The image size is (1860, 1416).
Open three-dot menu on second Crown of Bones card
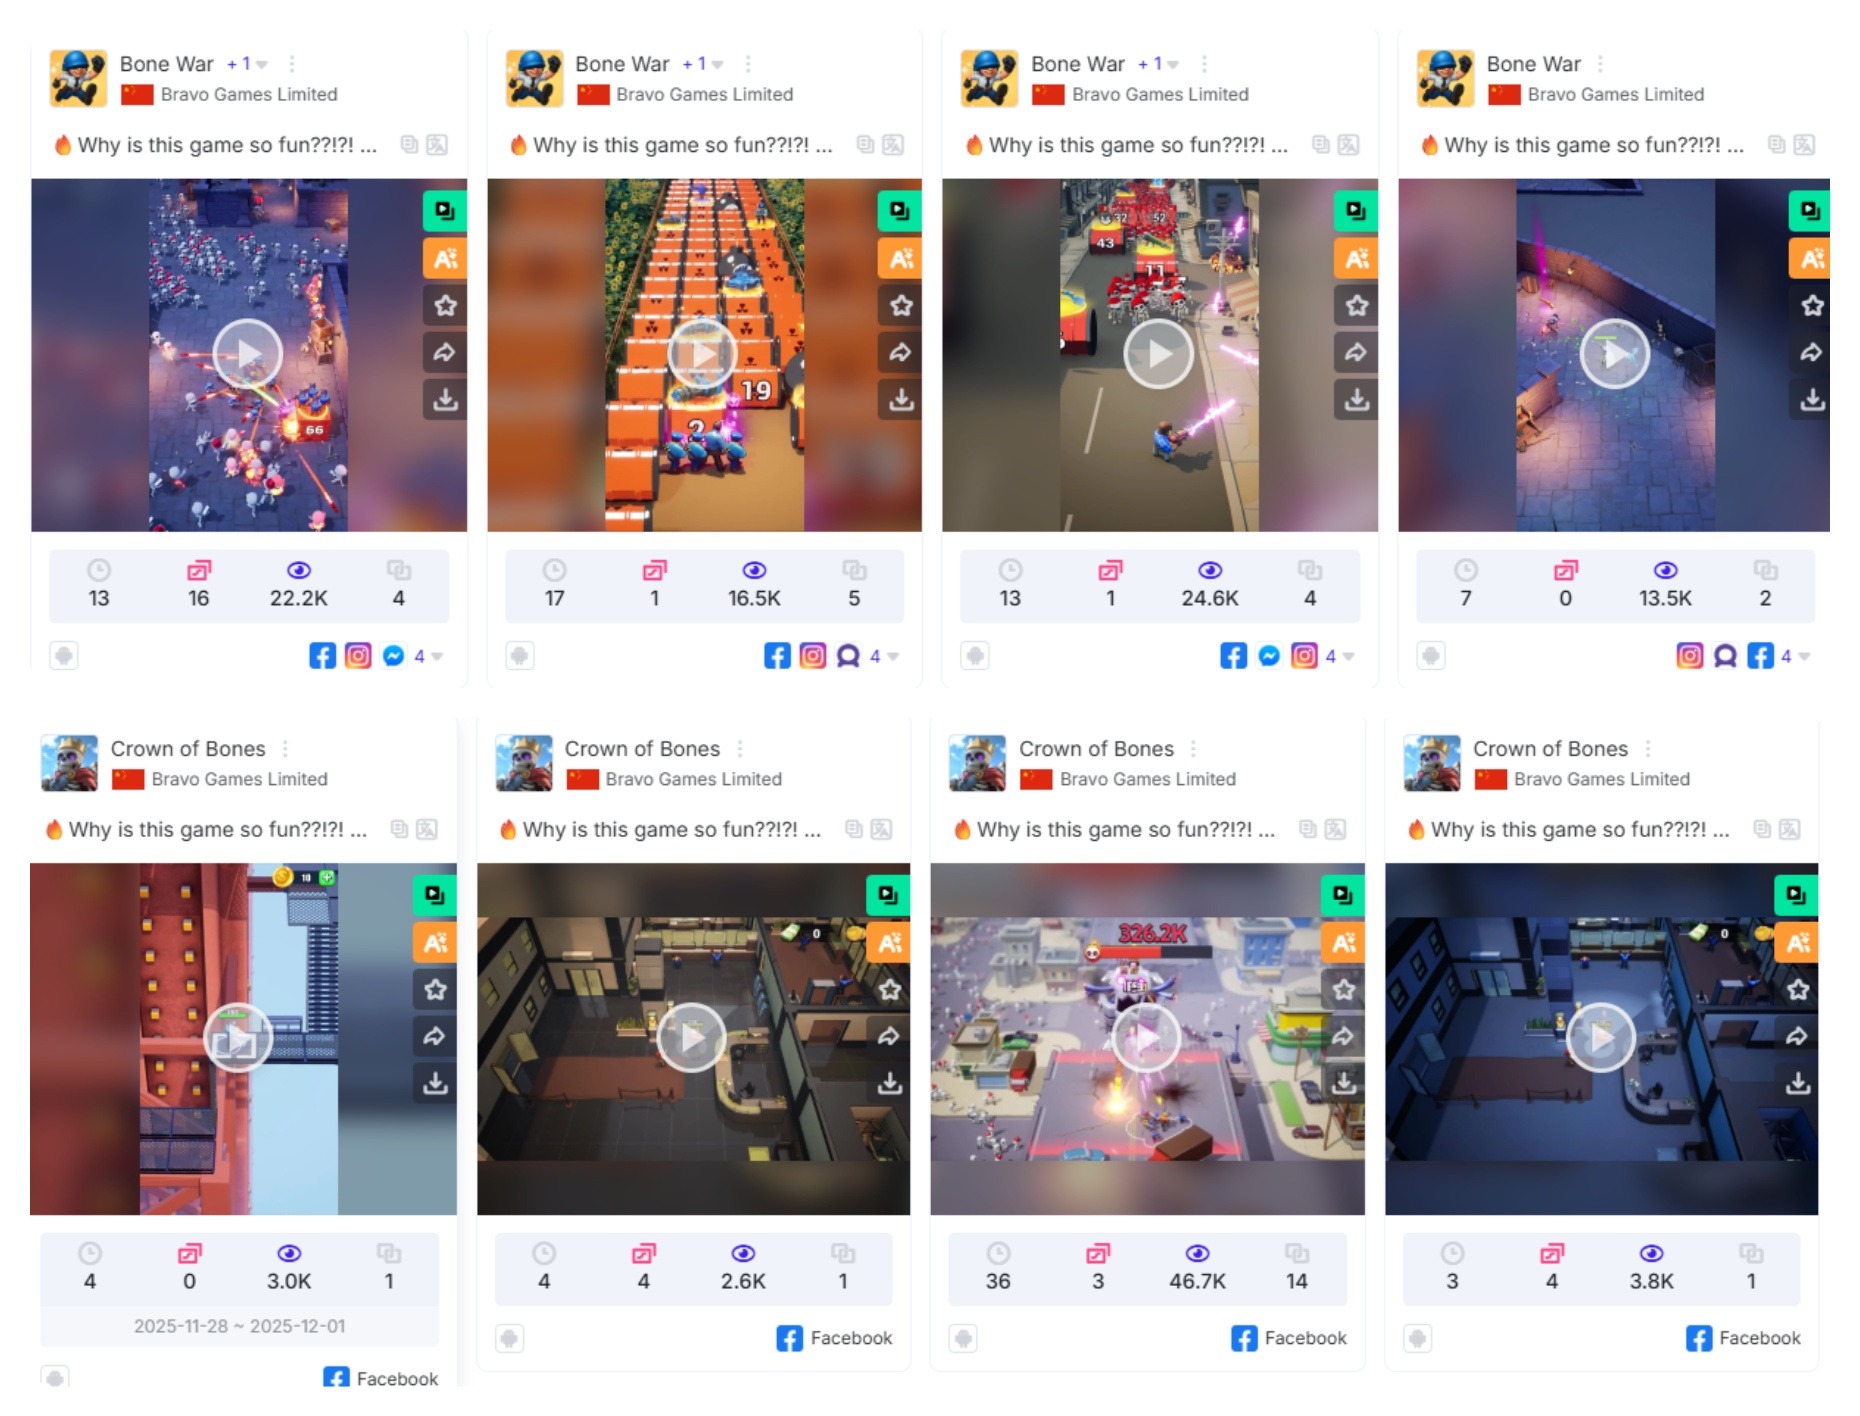(x=740, y=749)
